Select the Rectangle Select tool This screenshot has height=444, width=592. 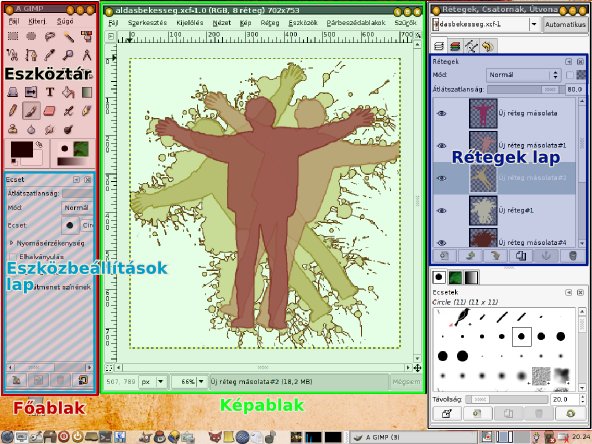click(13, 36)
